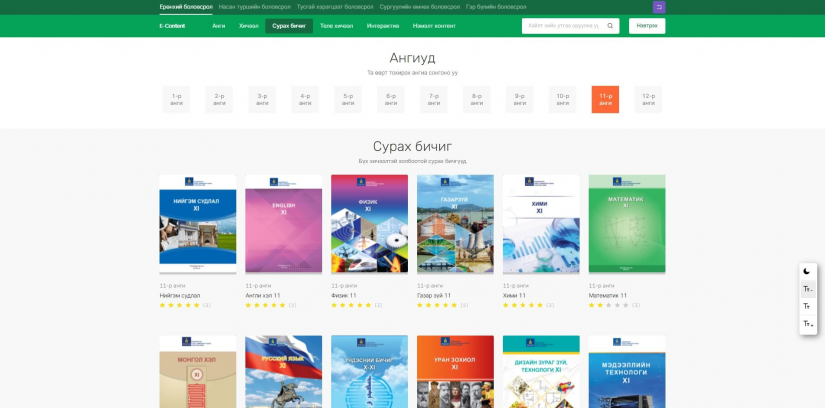Click the Хими 11 title link
This screenshot has width=825, height=408.
point(514,296)
